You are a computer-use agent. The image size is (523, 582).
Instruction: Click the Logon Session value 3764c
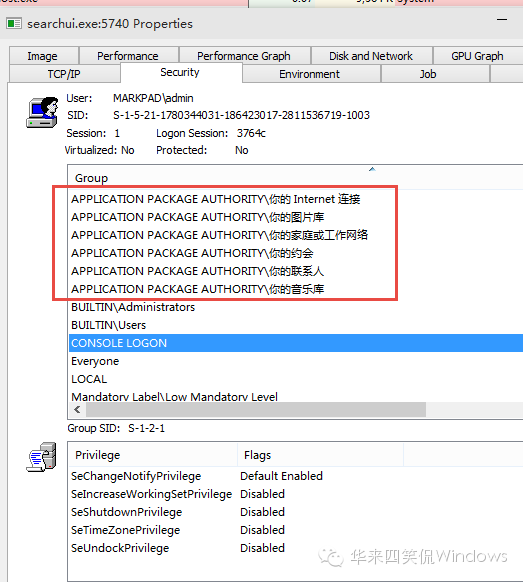point(251,133)
